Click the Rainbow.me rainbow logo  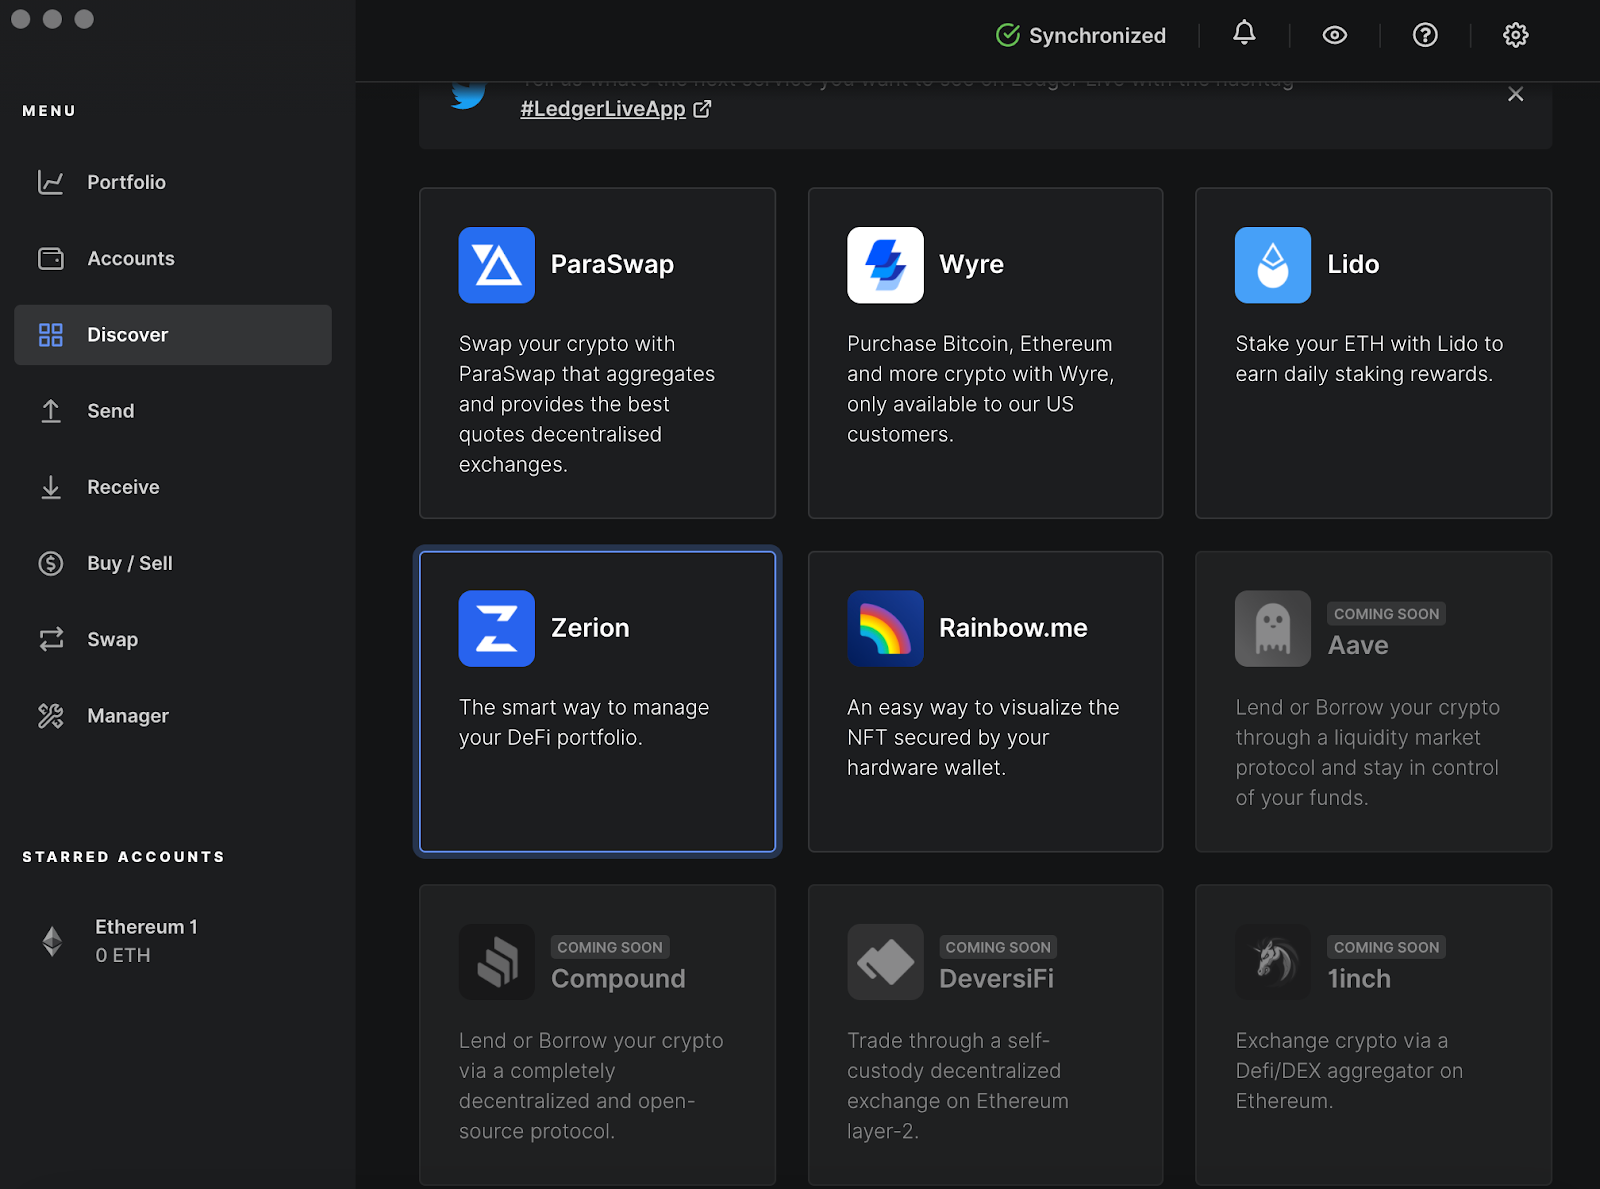pos(885,628)
